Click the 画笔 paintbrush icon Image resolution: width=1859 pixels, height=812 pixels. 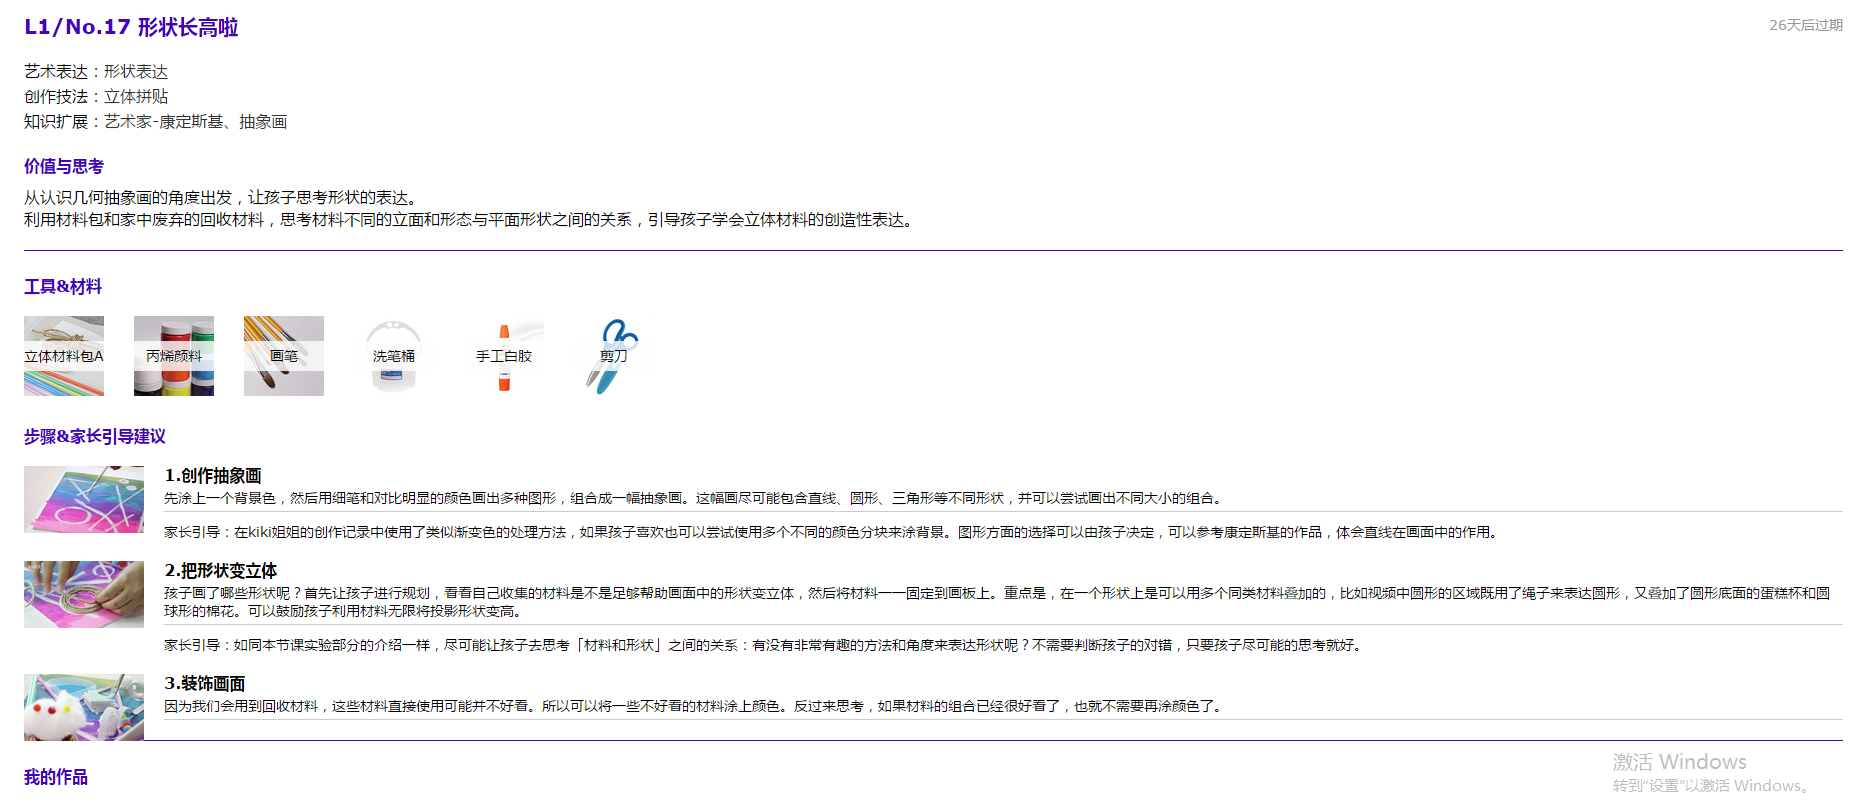pyautogui.click(x=284, y=356)
